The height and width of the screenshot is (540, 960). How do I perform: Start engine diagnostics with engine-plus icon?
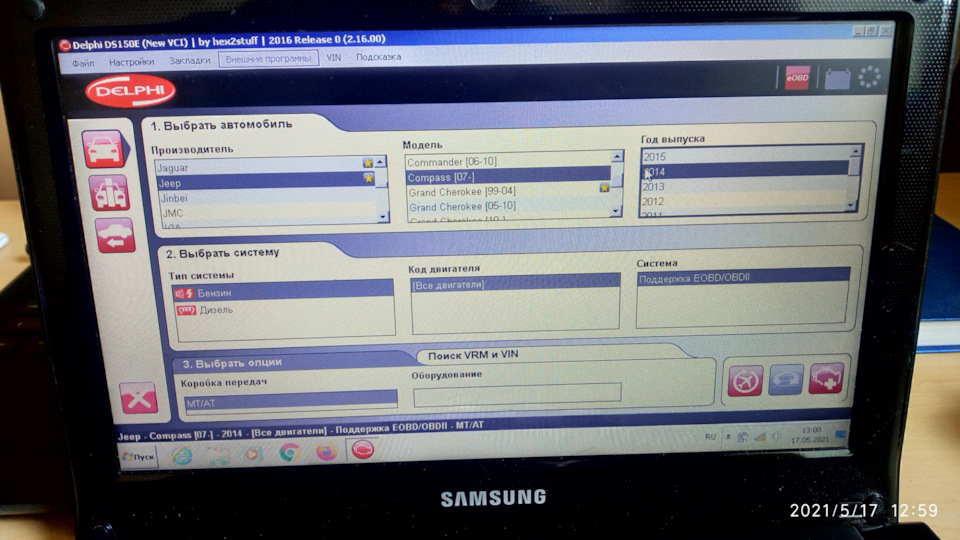click(827, 378)
